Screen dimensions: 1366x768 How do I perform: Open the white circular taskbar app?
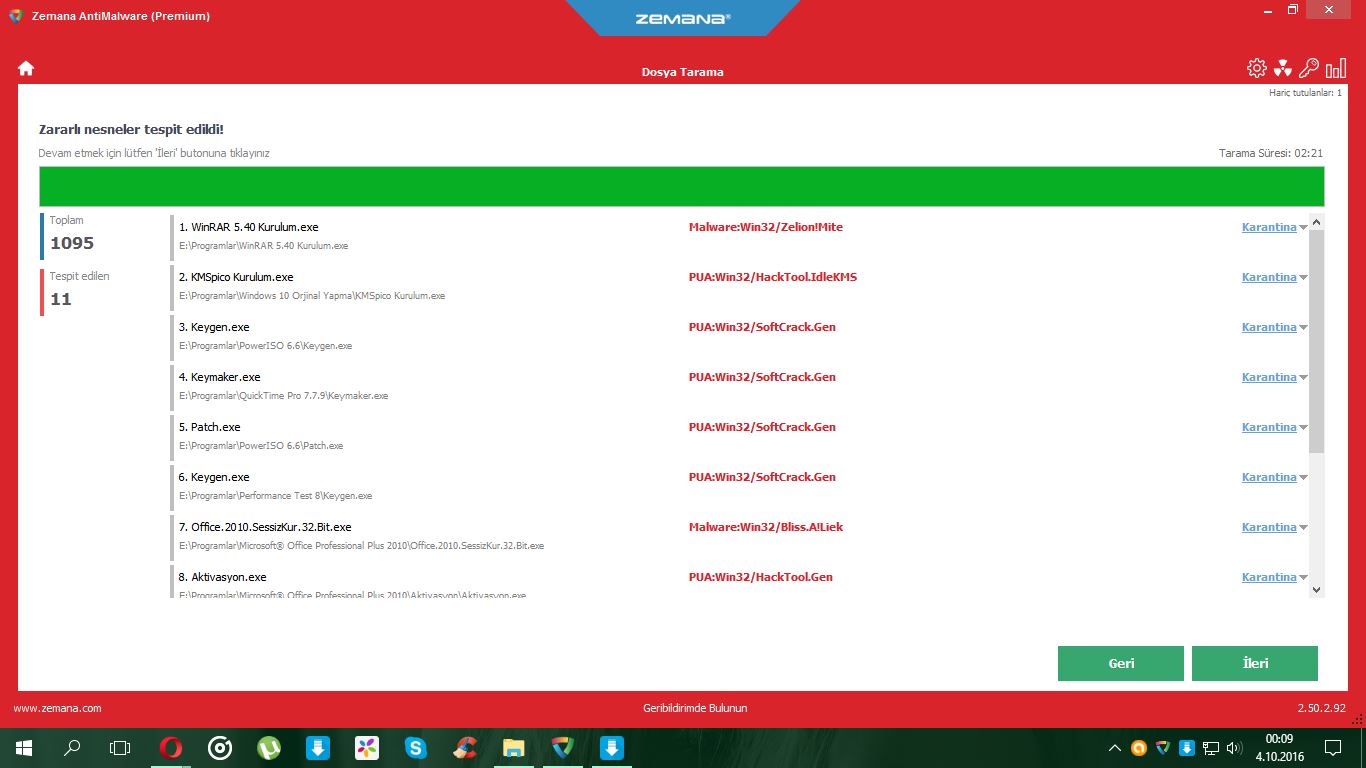point(220,747)
